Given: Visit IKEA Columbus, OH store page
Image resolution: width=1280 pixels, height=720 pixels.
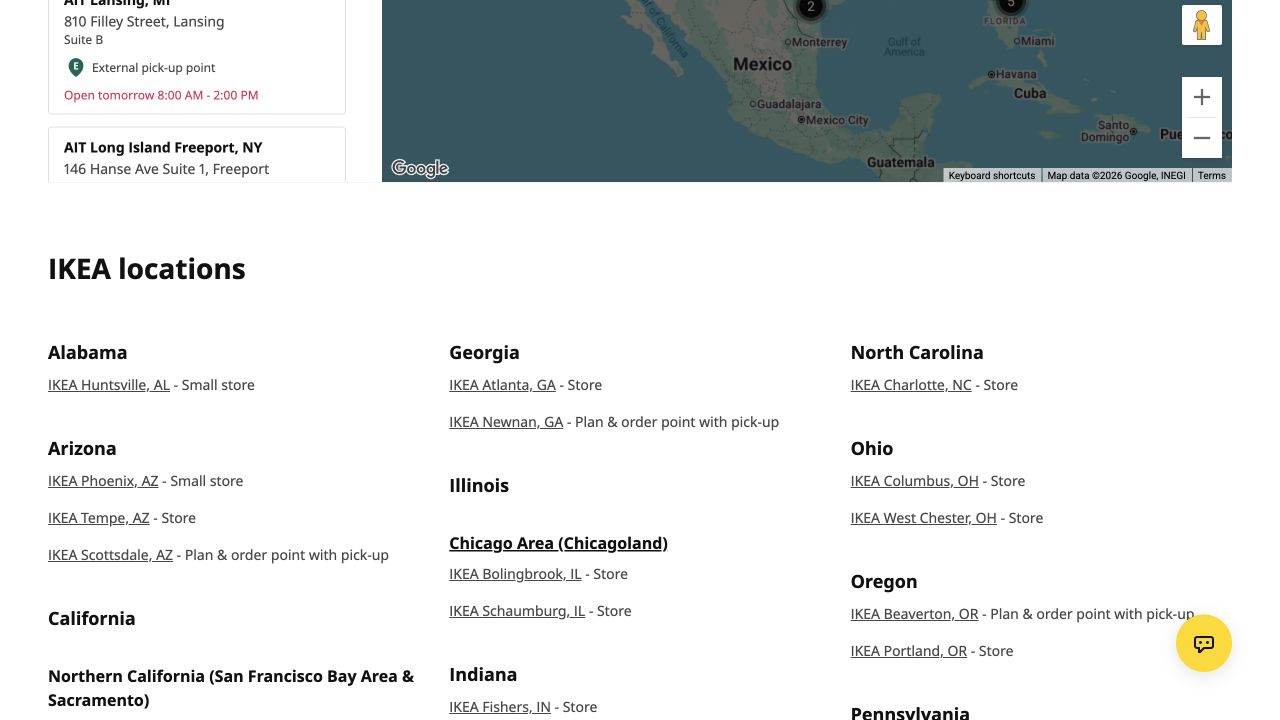Looking at the screenshot, I should [x=915, y=481].
